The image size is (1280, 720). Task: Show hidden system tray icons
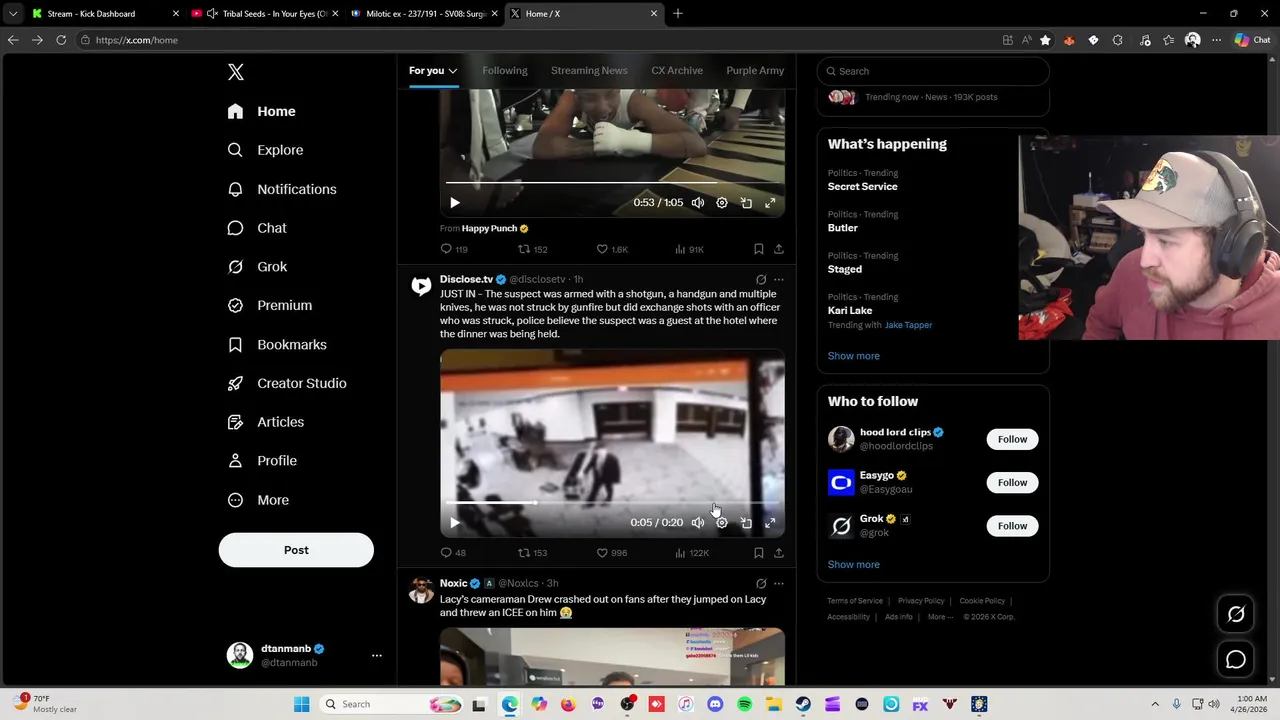pos(1155,704)
